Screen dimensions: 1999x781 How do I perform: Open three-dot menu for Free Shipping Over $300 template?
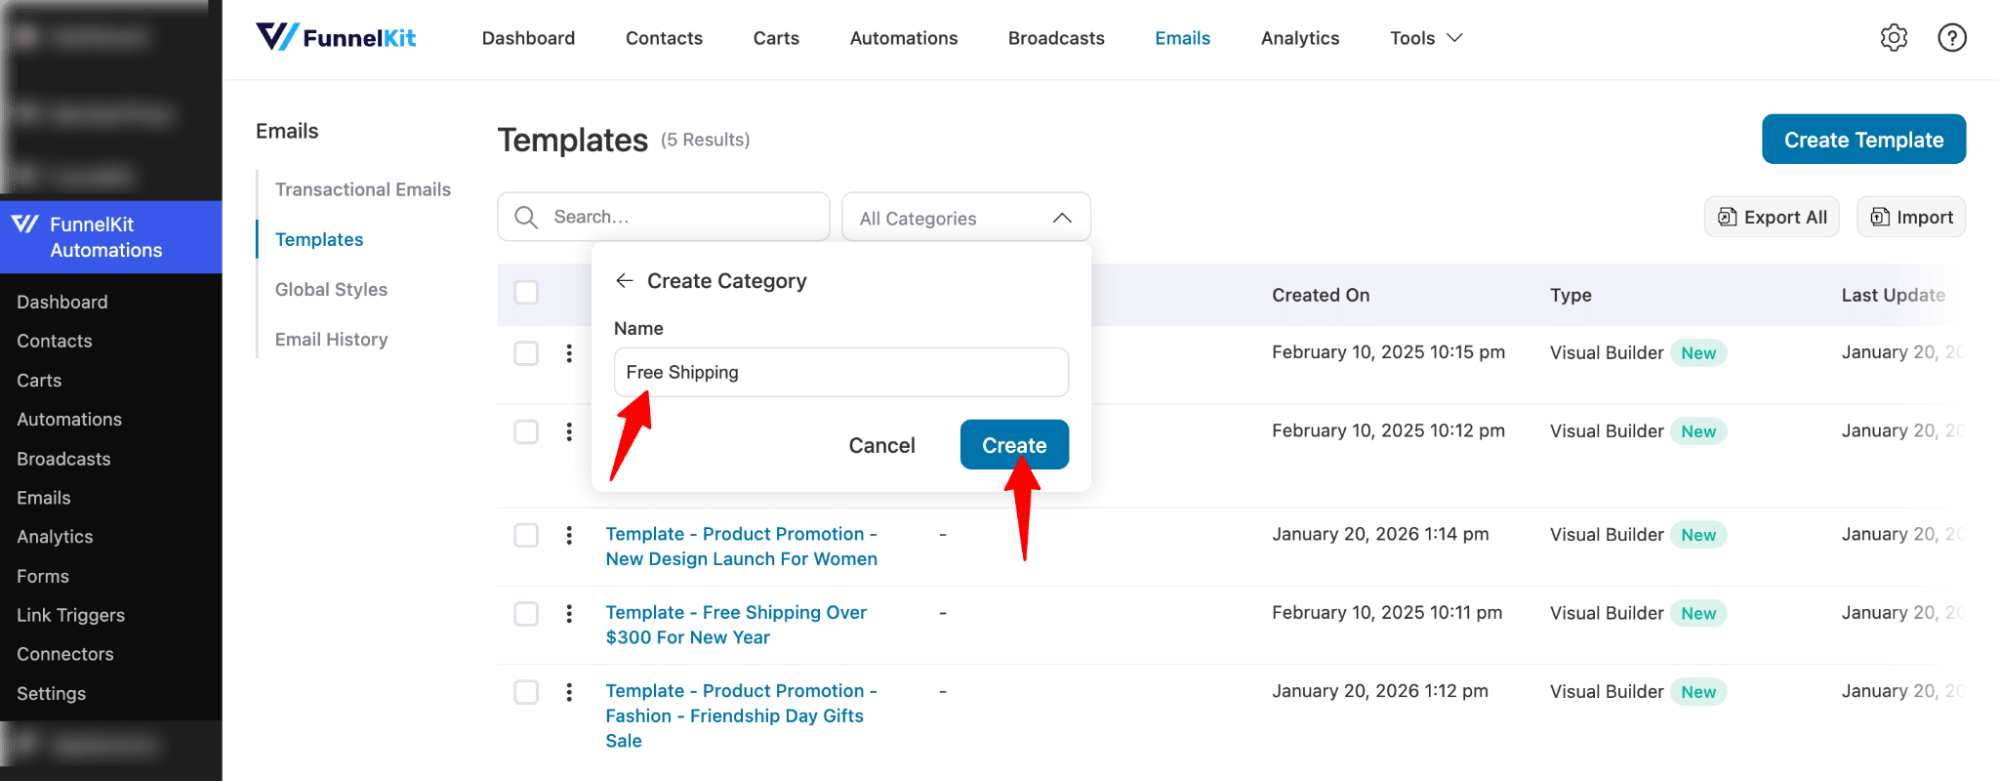pos(569,613)
